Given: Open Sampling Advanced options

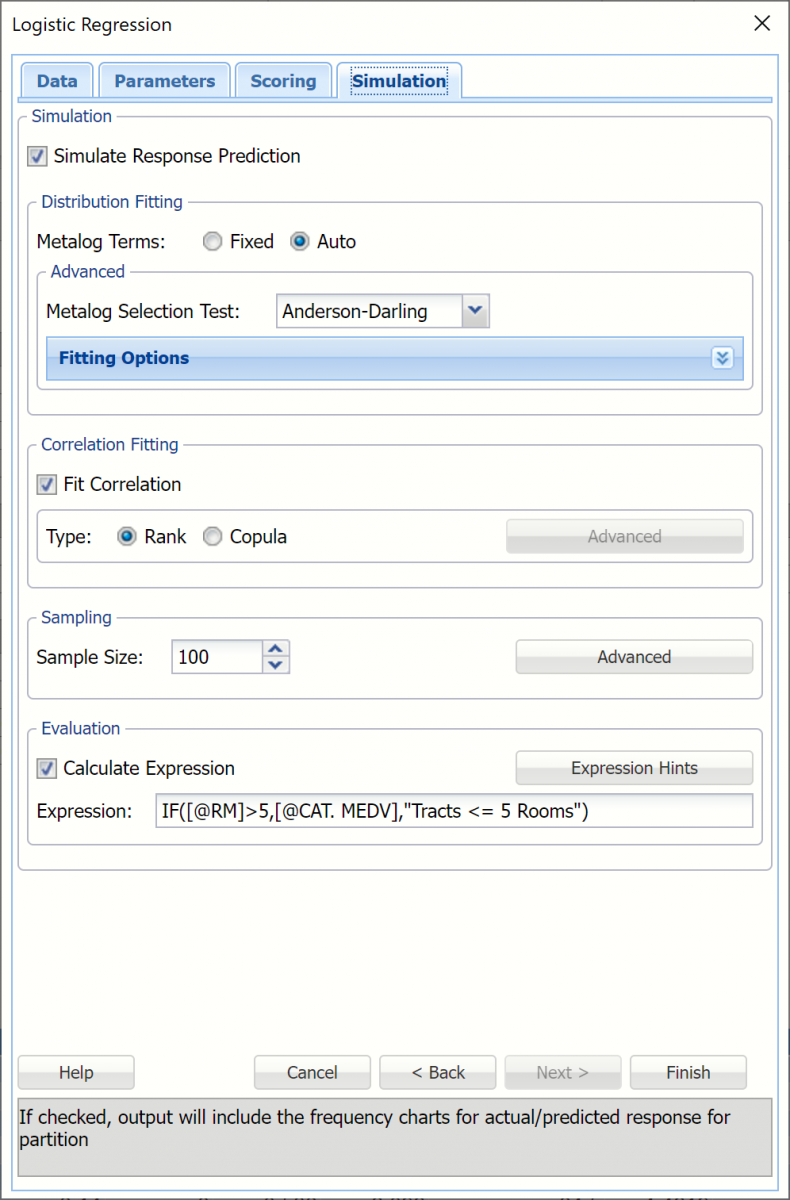Looking at the screenshot, I should click(x=634, y=657).
